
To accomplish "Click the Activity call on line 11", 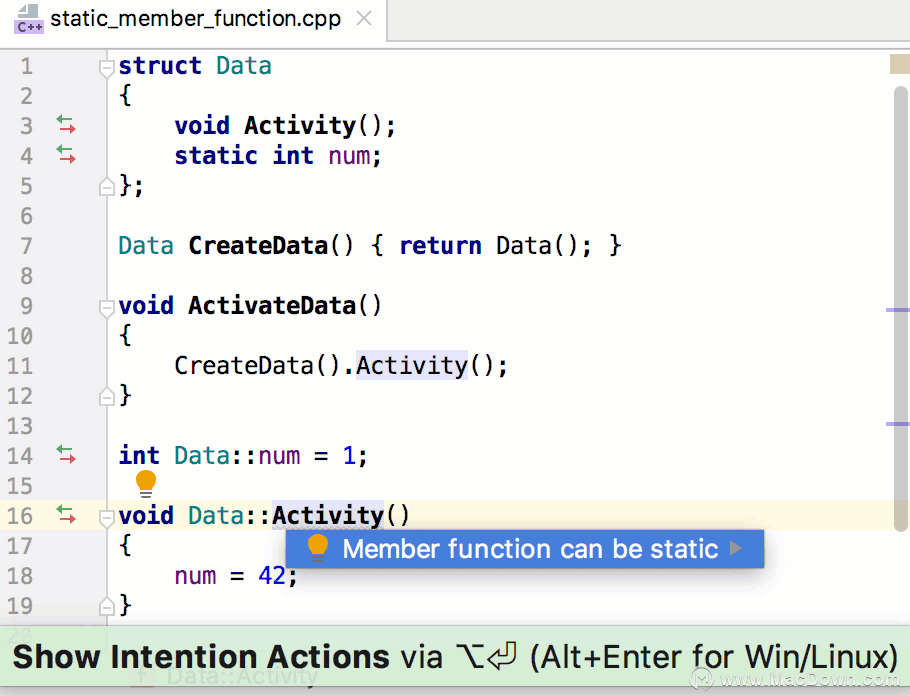I will (x=411, y=366).
